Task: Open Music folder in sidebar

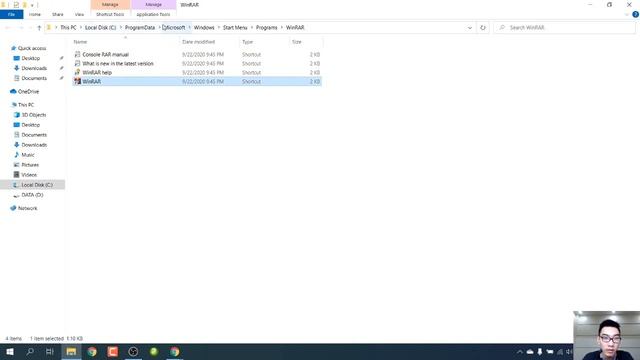Action: [28, 155]
